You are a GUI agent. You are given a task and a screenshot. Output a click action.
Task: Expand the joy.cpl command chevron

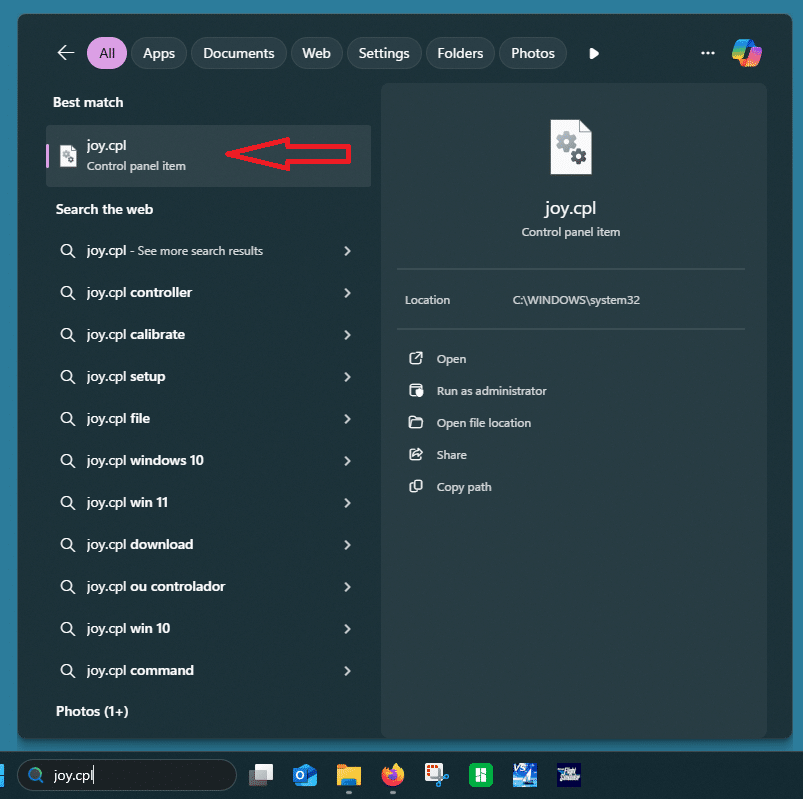point(347,671)
